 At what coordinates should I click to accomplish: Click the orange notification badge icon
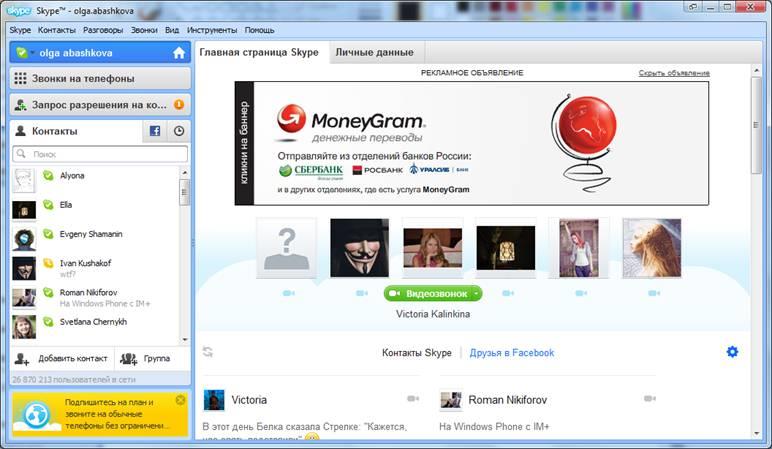click(179, 104)
